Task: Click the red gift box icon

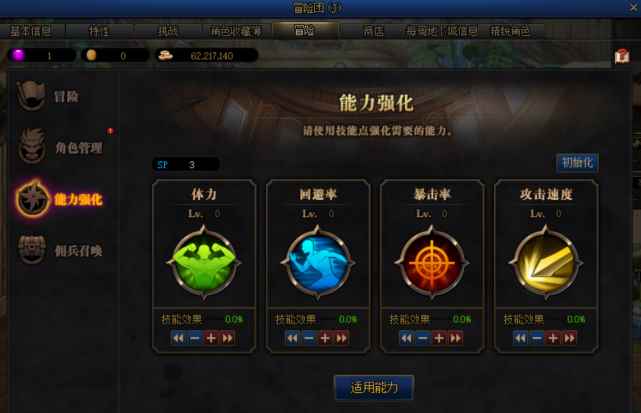Action: click(621, 56)
